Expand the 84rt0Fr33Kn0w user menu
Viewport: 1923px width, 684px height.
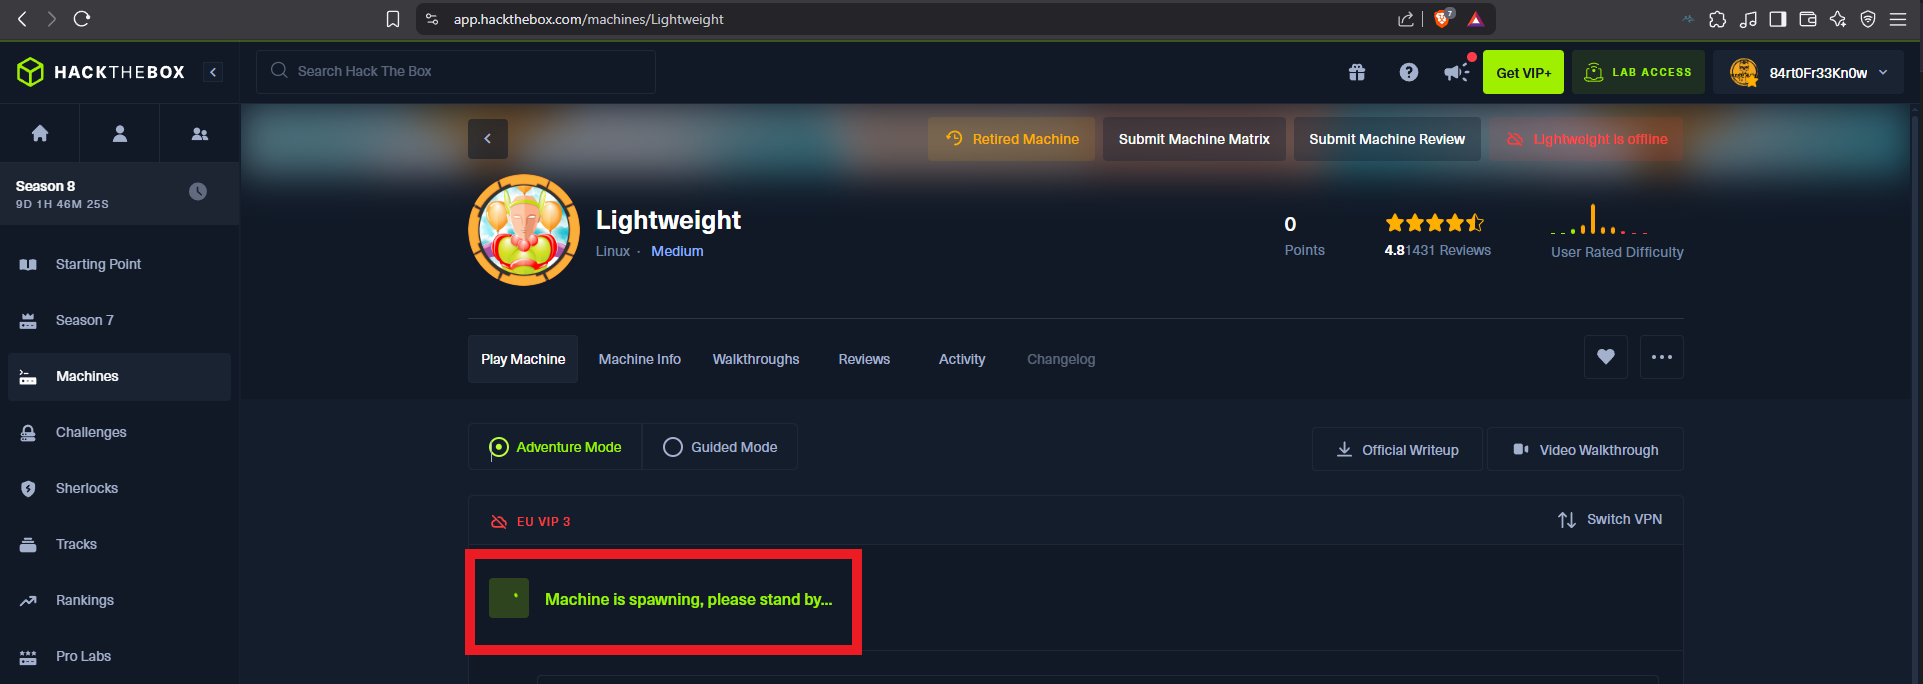point(1809,72)
